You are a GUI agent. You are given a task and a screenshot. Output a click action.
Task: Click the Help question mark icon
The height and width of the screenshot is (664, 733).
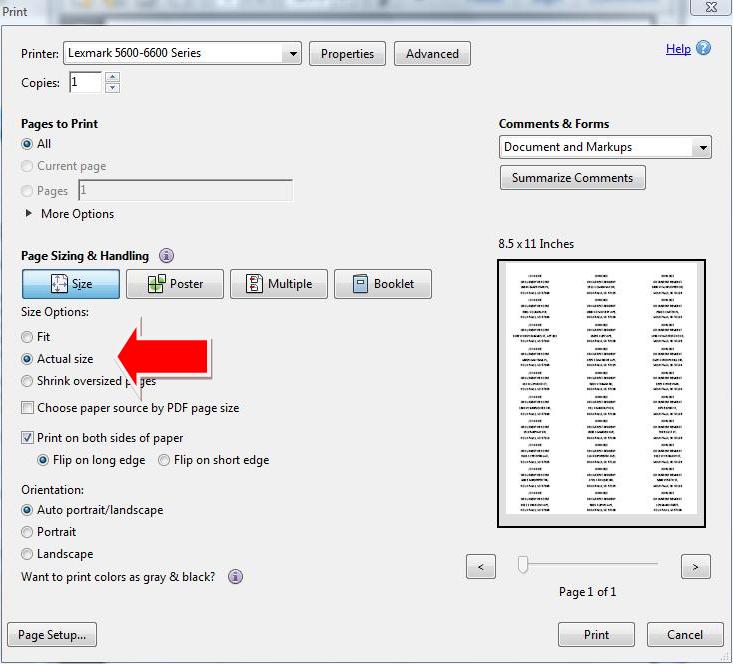(x=704, y=48)
